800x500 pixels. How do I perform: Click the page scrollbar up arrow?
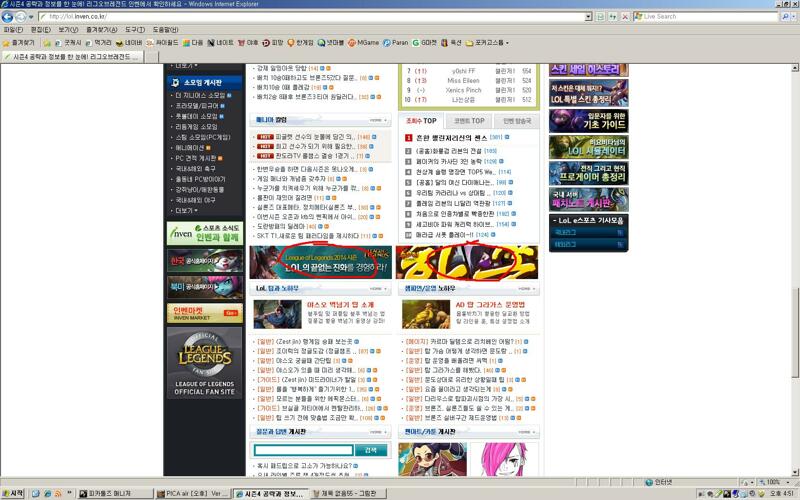coord(795,68)
